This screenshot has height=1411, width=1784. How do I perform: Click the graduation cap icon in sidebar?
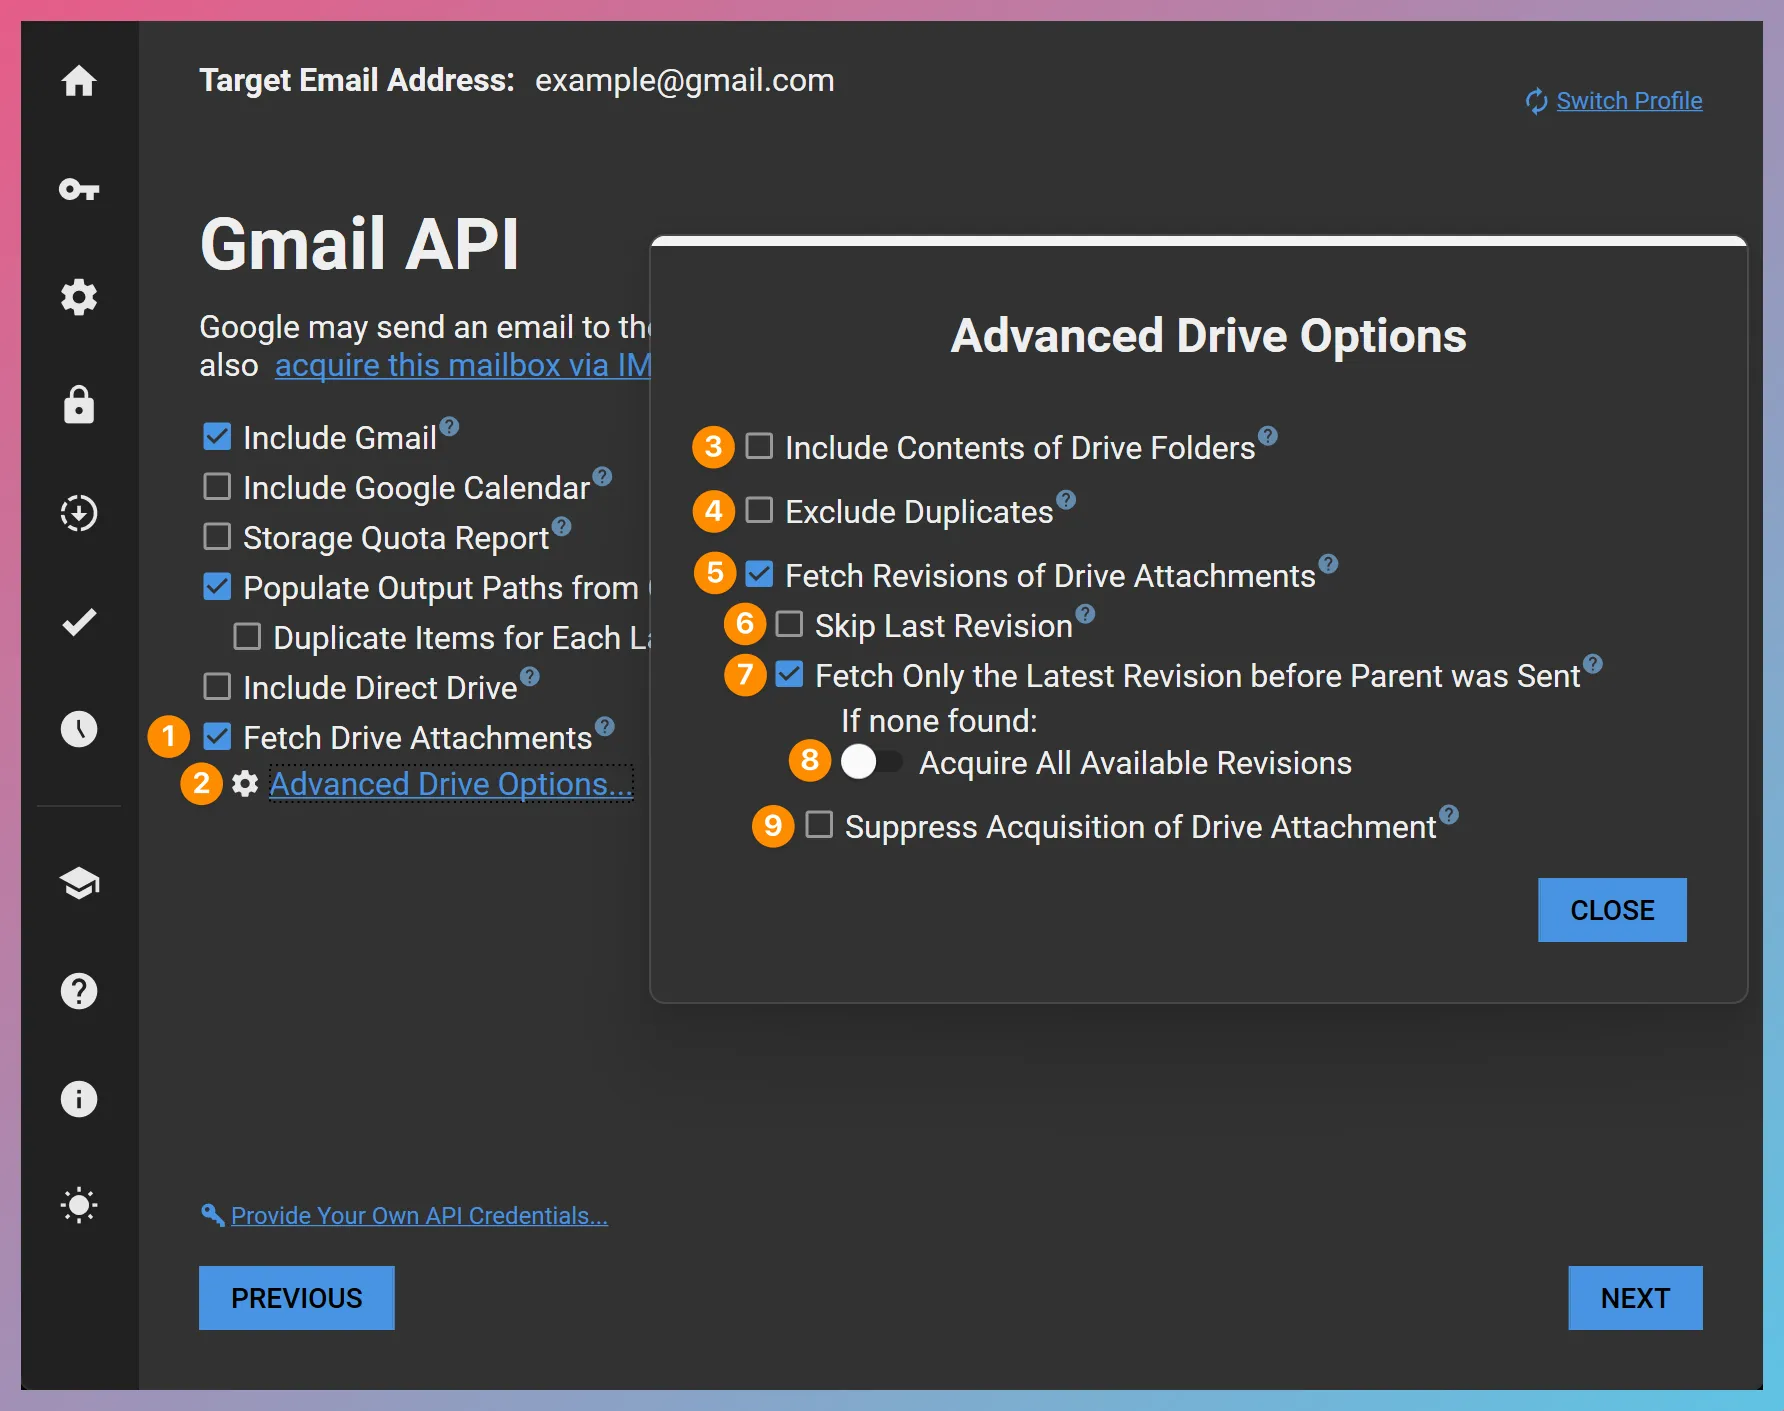(x=79, y=884)
